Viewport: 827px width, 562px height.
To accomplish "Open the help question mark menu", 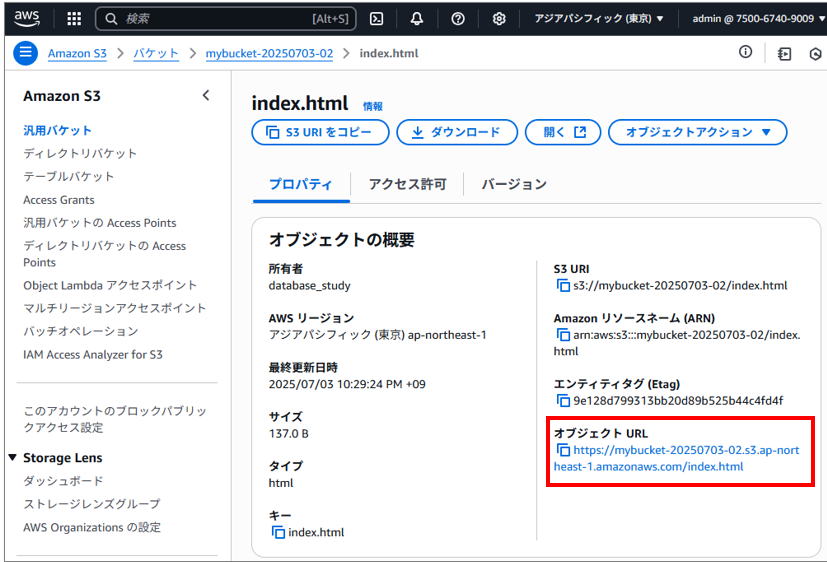I will pos(458,19).
